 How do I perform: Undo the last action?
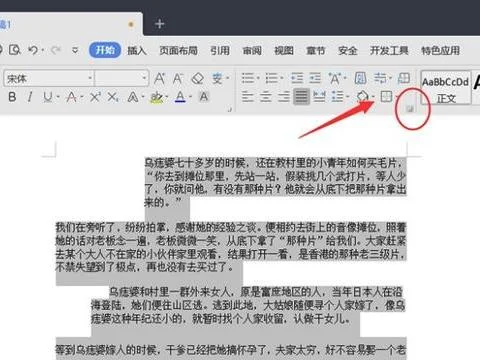click(x=33, y=50)
